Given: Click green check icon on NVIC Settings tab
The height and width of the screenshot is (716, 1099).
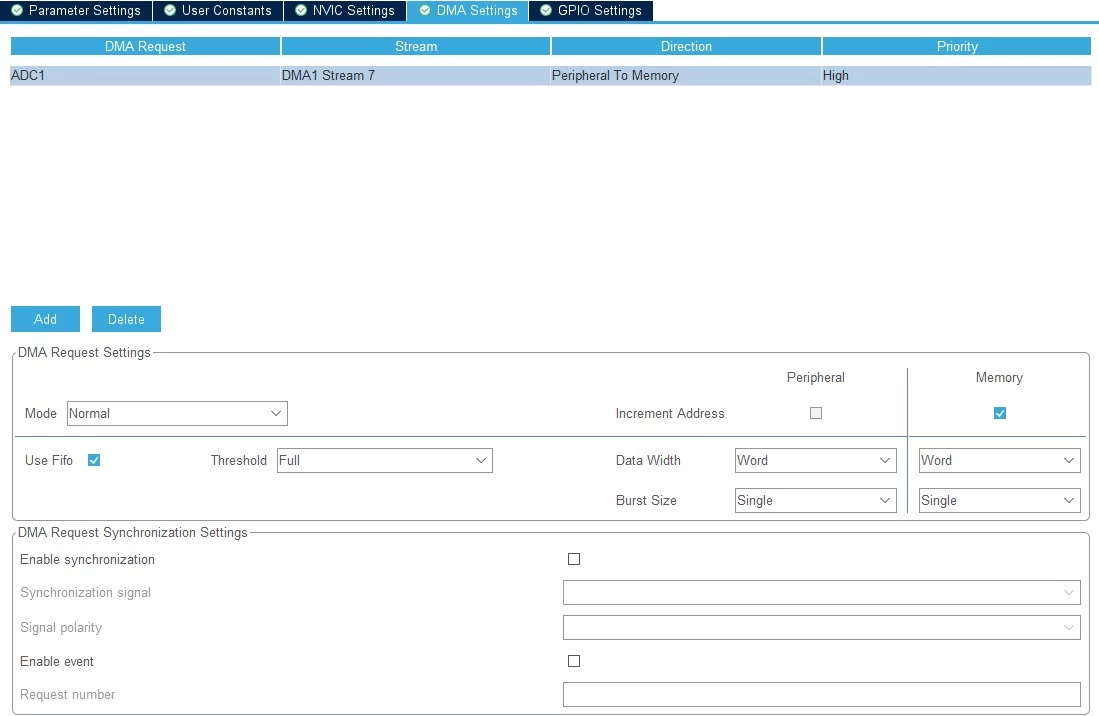Looking at the screenshot, I should pyautogui.click(x=301, y=11).
